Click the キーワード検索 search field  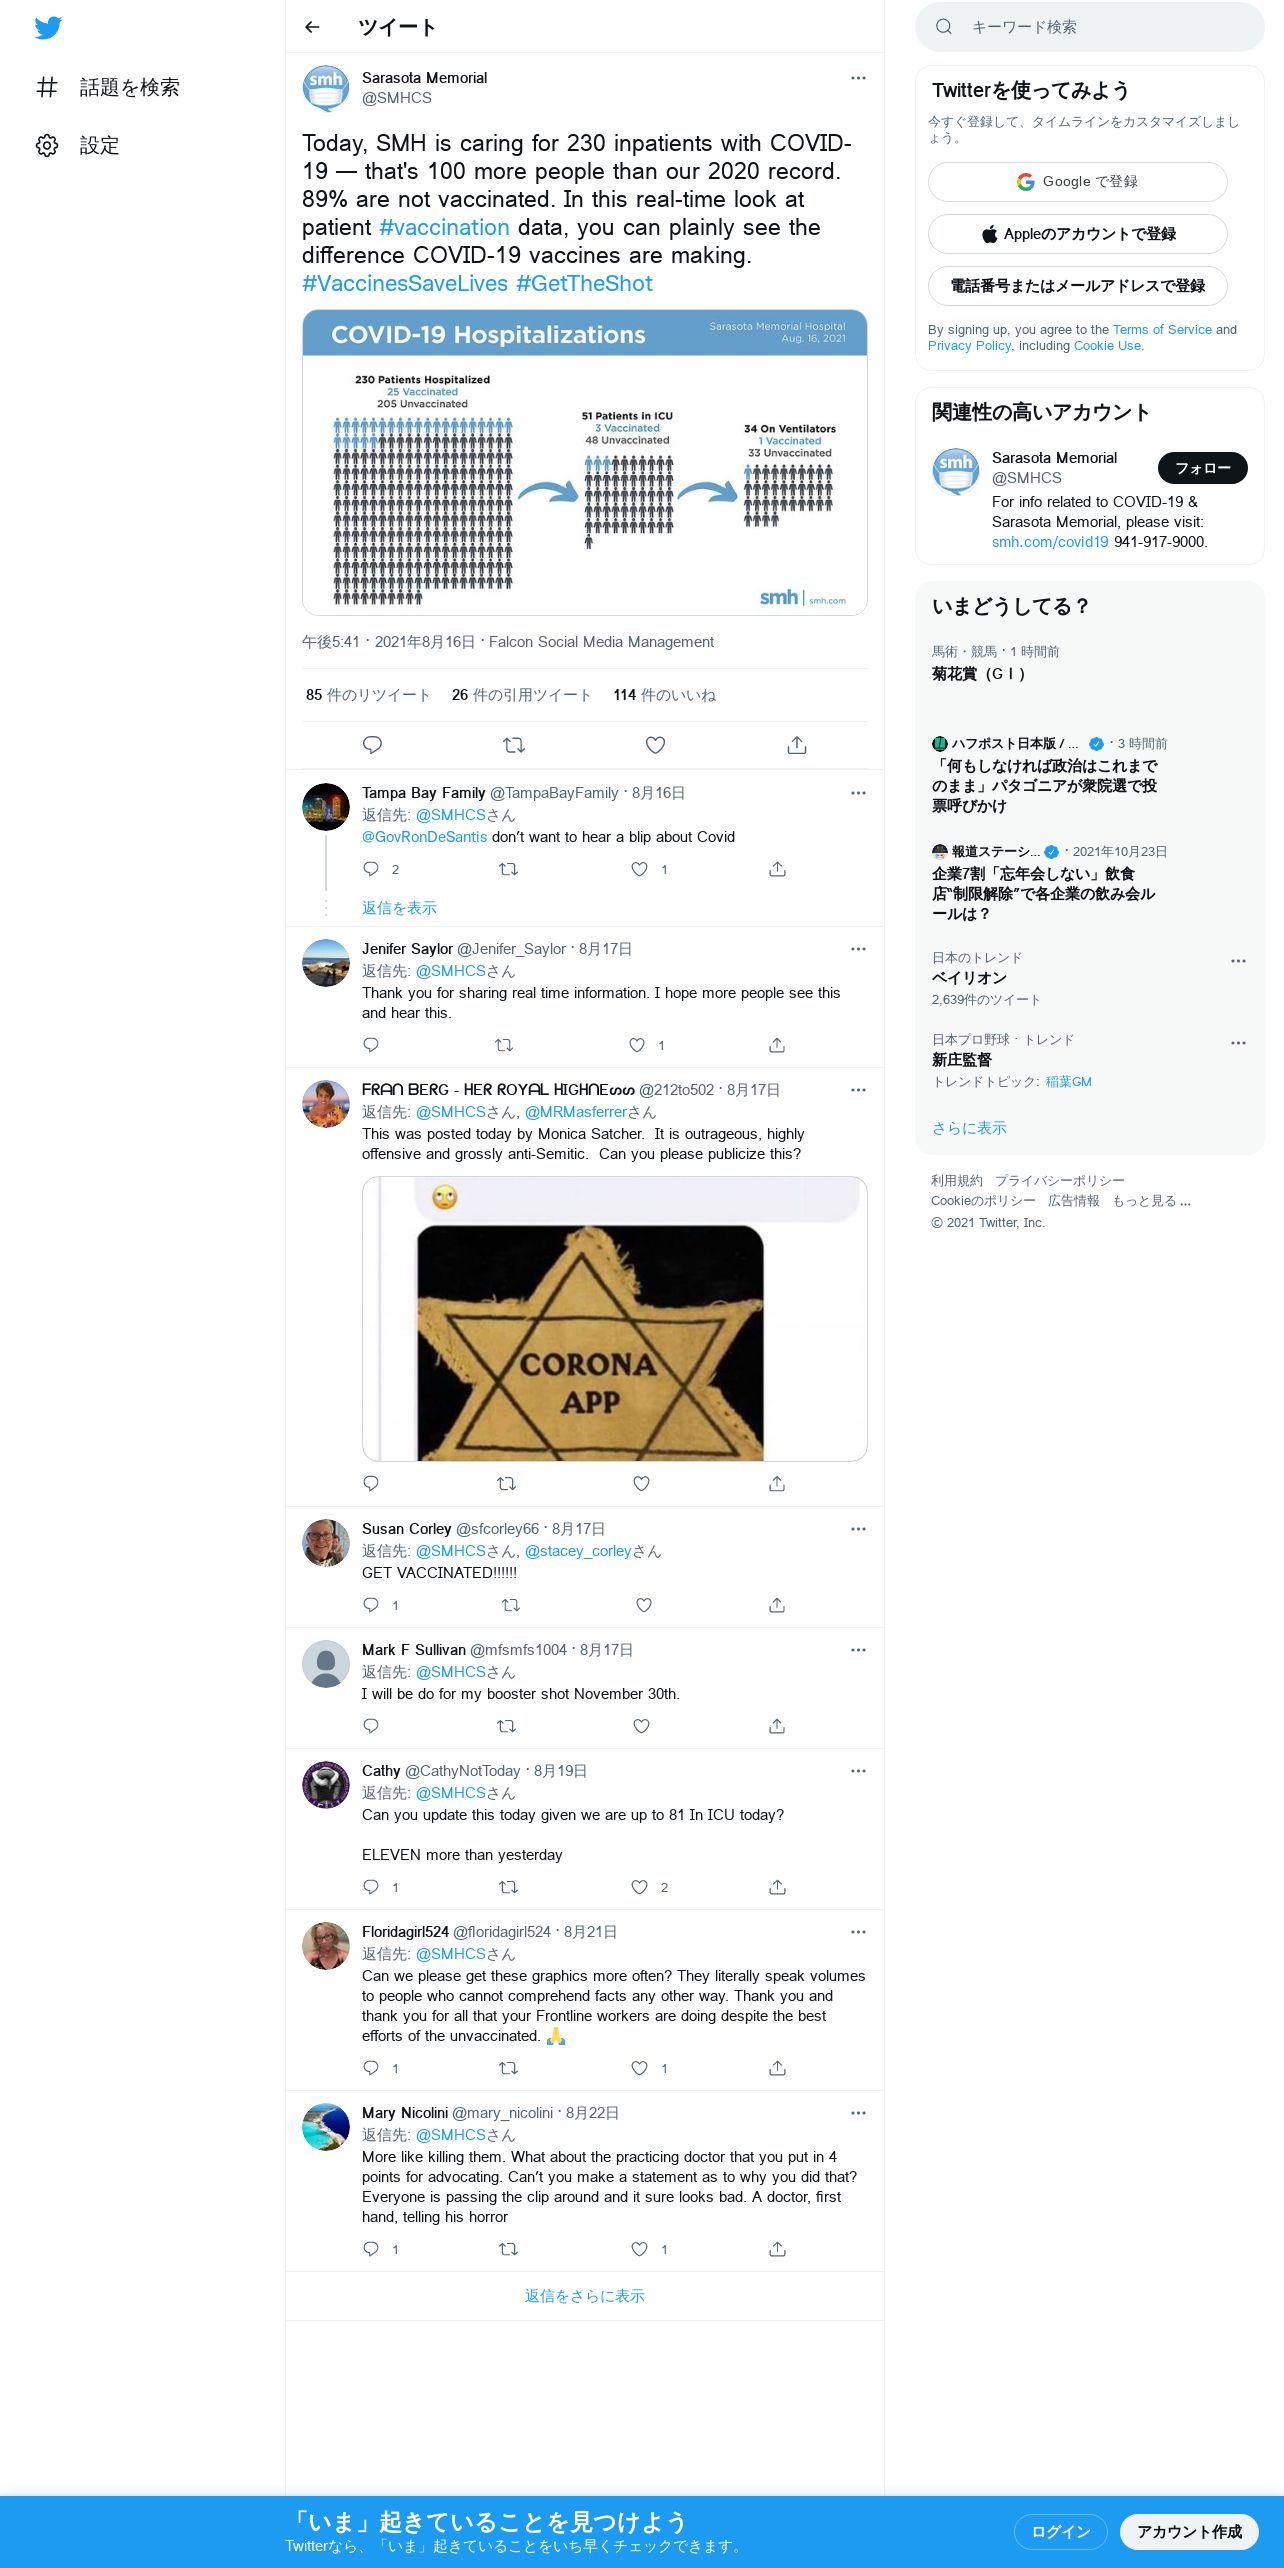point(1090,27)
